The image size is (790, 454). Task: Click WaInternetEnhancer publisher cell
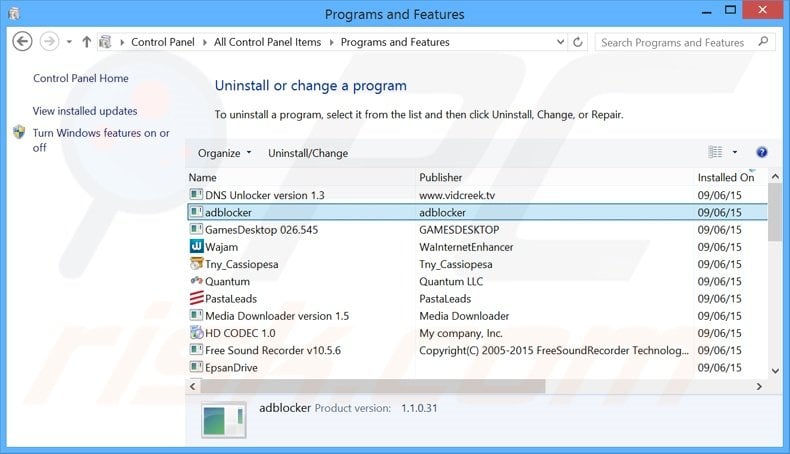point(466,247)
